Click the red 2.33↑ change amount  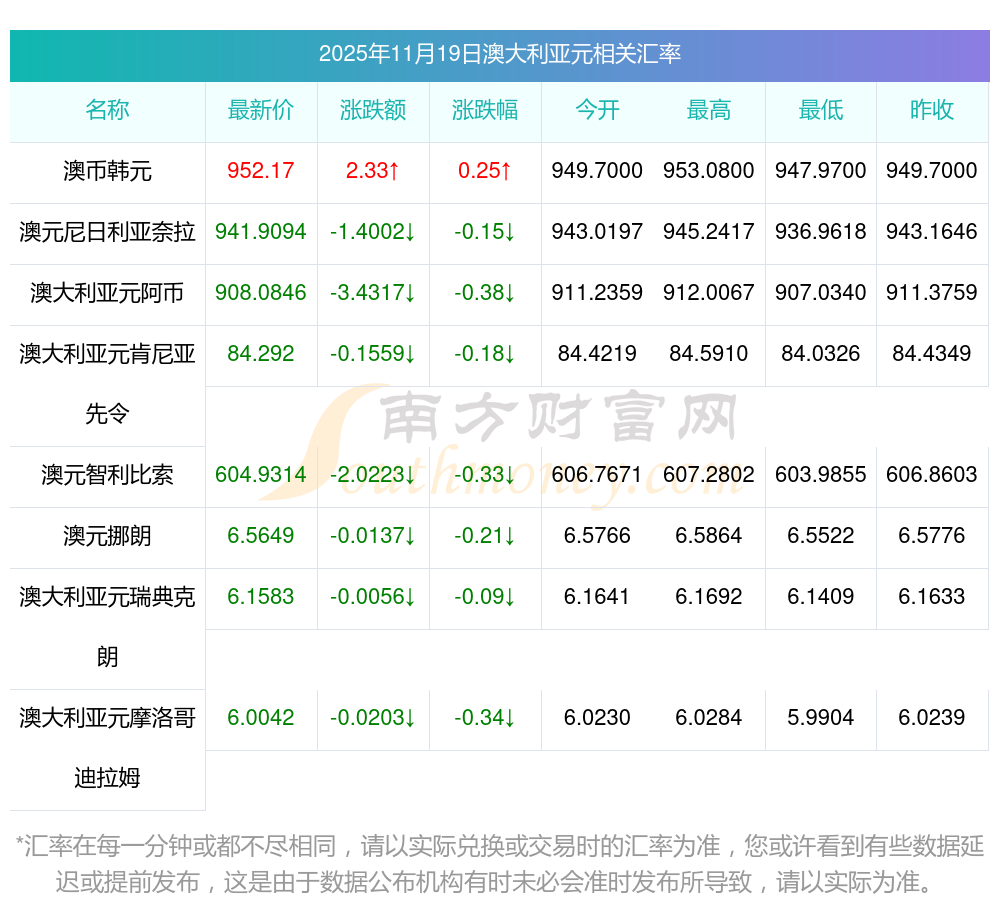pyautogui.click(x=373, y=171)
